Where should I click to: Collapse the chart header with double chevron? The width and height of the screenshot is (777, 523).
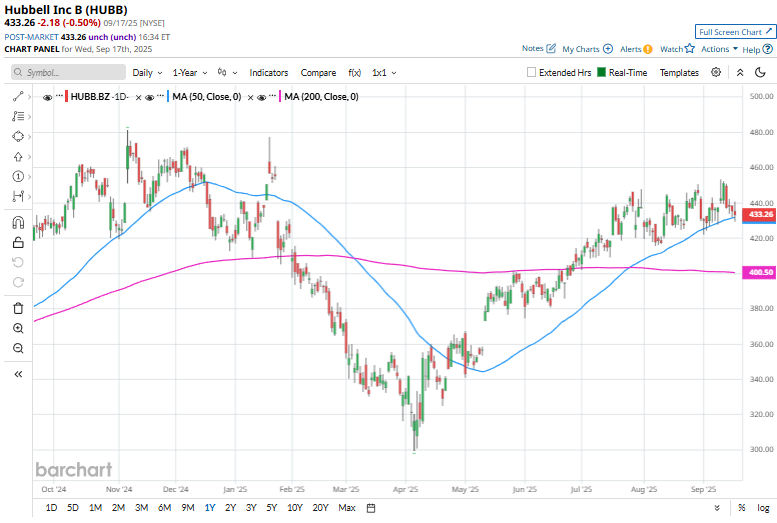740,72
